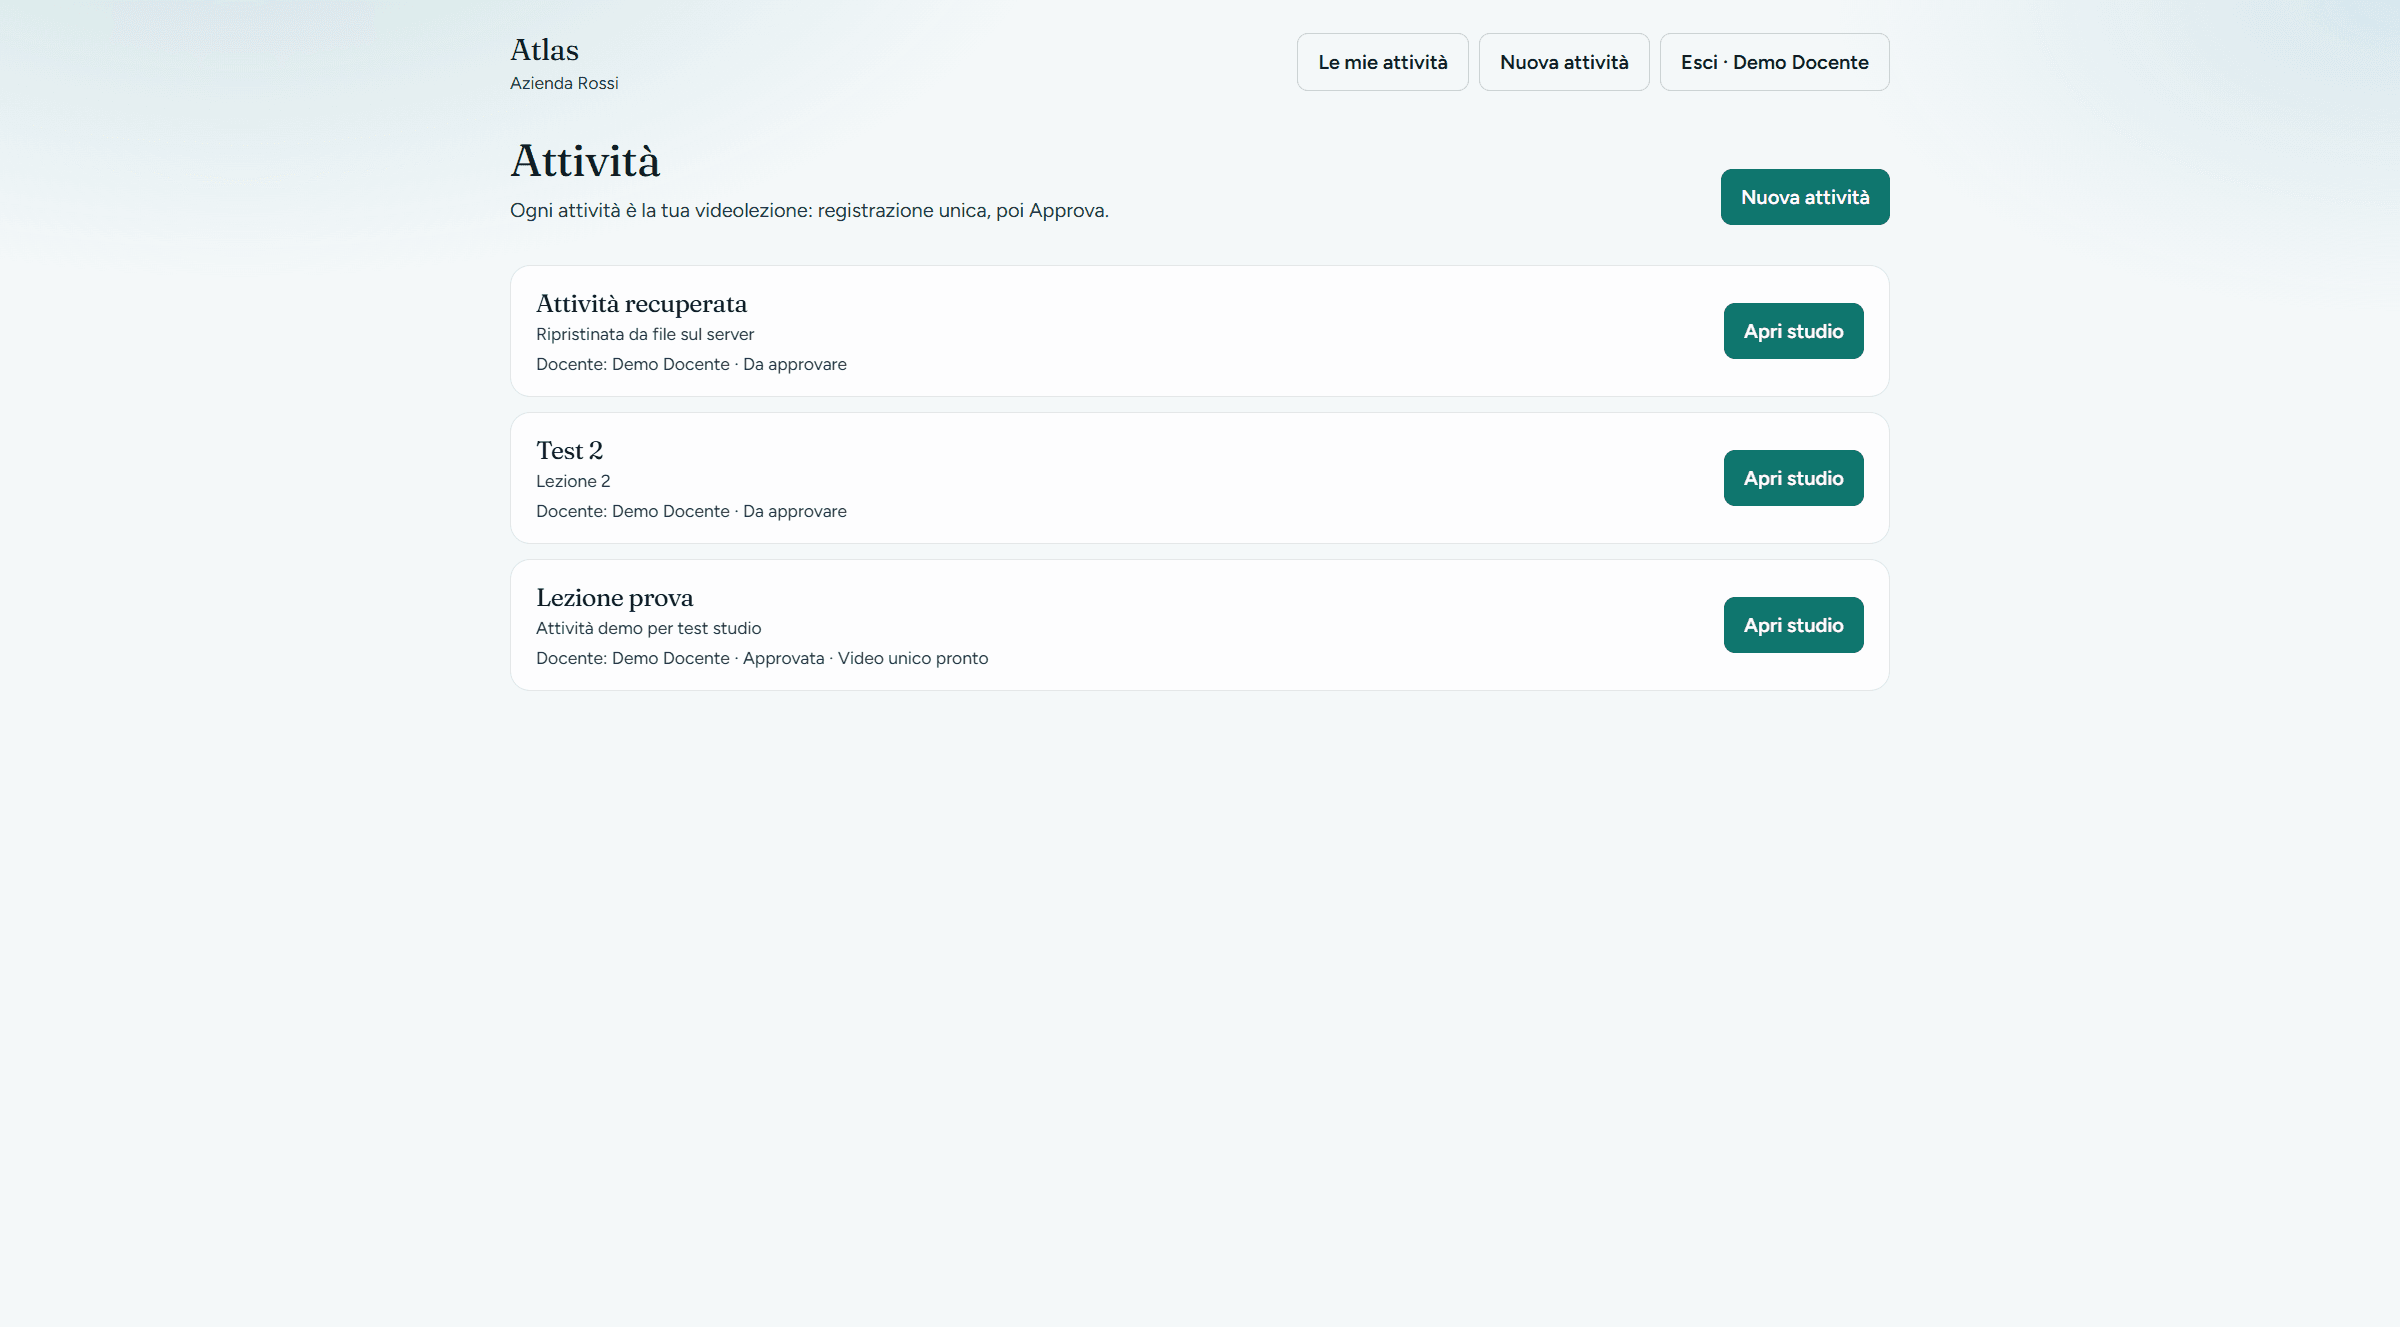Open the Atlas logo link
Viewport: 2400px width, 1327px height.
tap(544, 50)
